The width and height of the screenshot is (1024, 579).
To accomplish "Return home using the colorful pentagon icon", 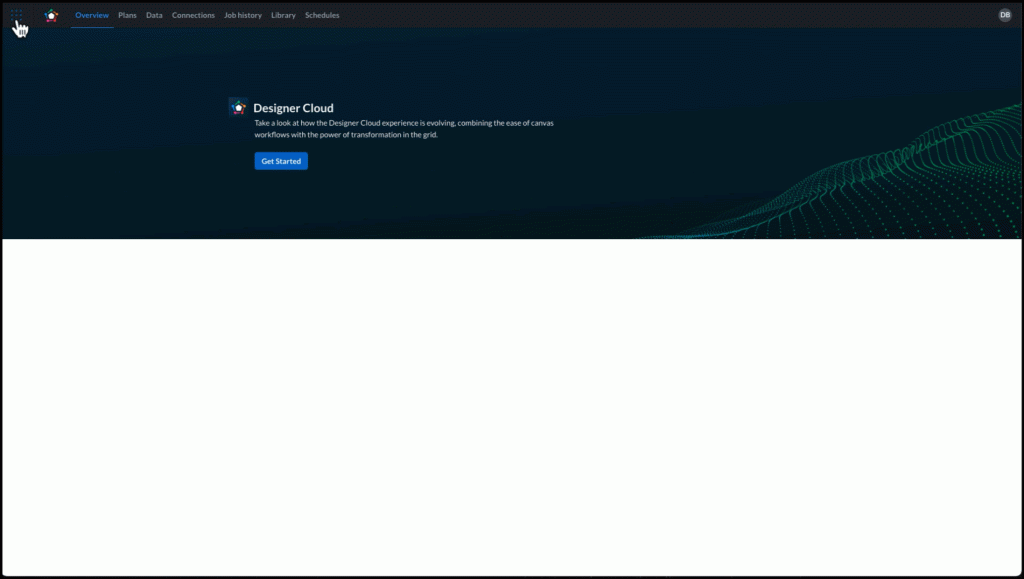I will pos(50,15).
